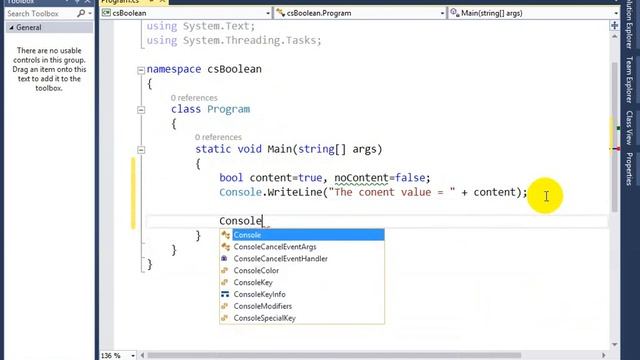Click the 0 references link above class Program
Screen dimensions: 640x360
194,98
